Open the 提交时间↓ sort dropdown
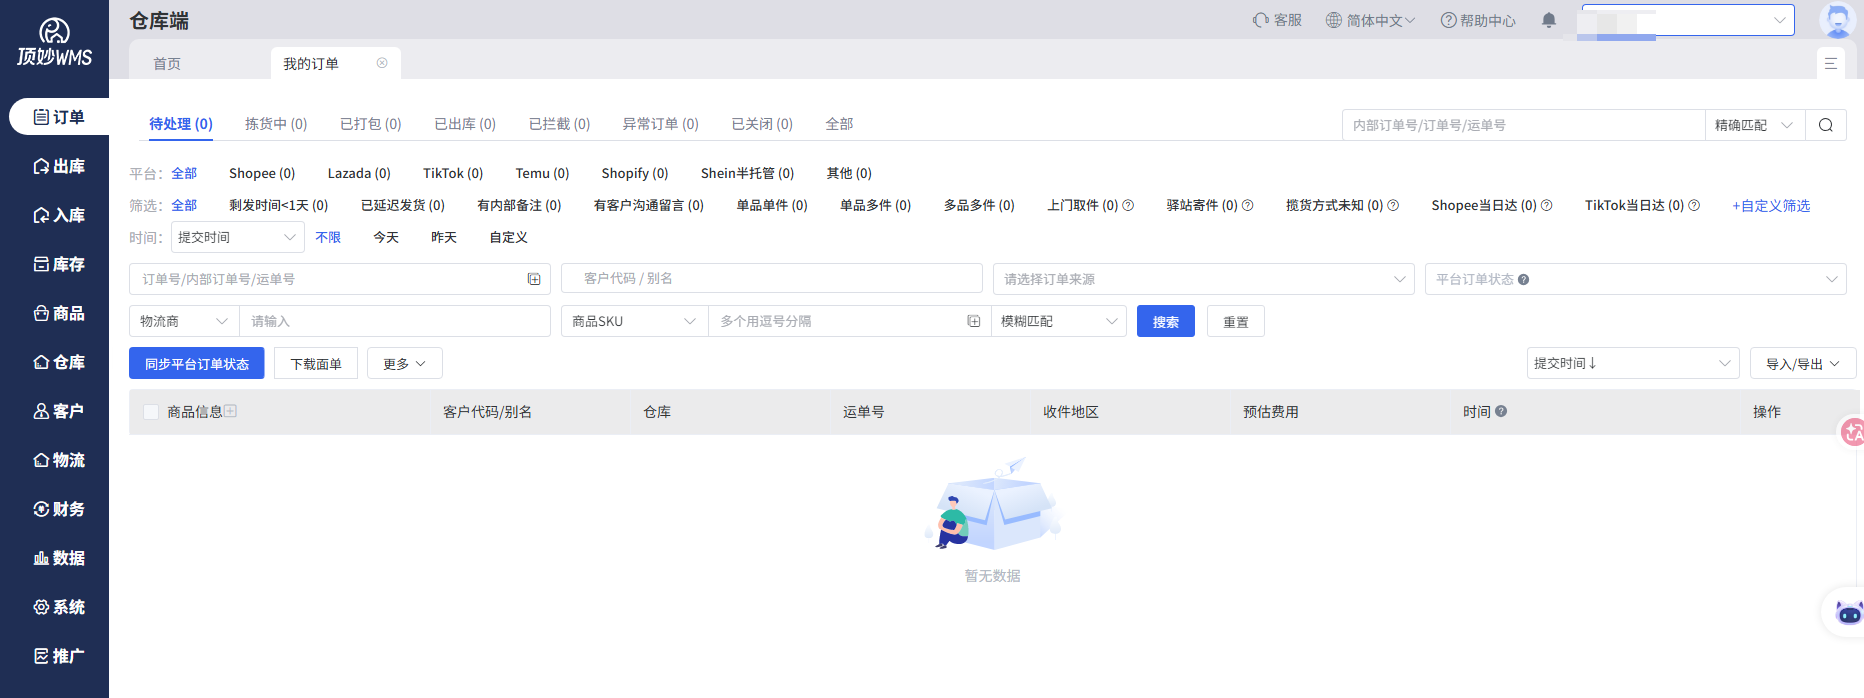Image resolution: width=1864 pixels, height=698 pixels. pos(1633,363)
